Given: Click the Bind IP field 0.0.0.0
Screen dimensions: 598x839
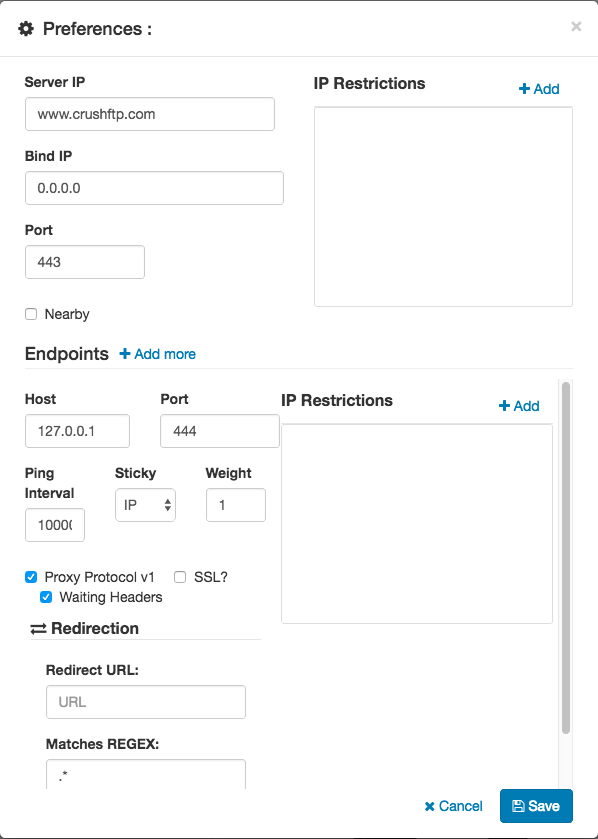Looking at the screenshot, I should [x=154, y=188].
